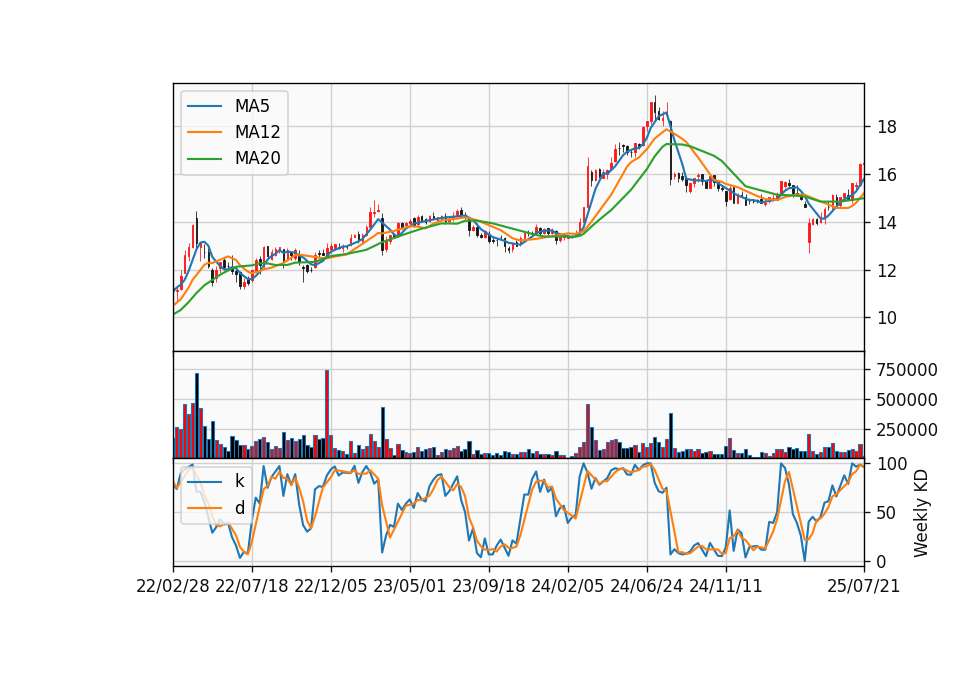Click the MA20 legend label

pos(257,158)
